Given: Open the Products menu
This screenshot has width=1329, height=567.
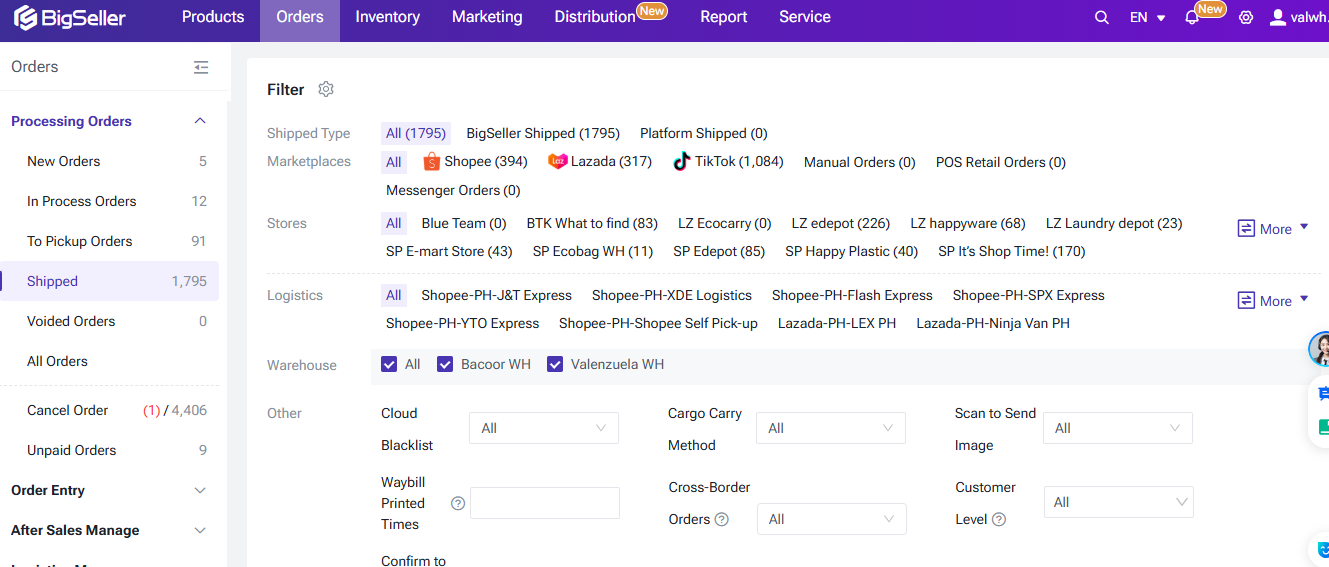Looking at the screenshot, I should 213,17.
